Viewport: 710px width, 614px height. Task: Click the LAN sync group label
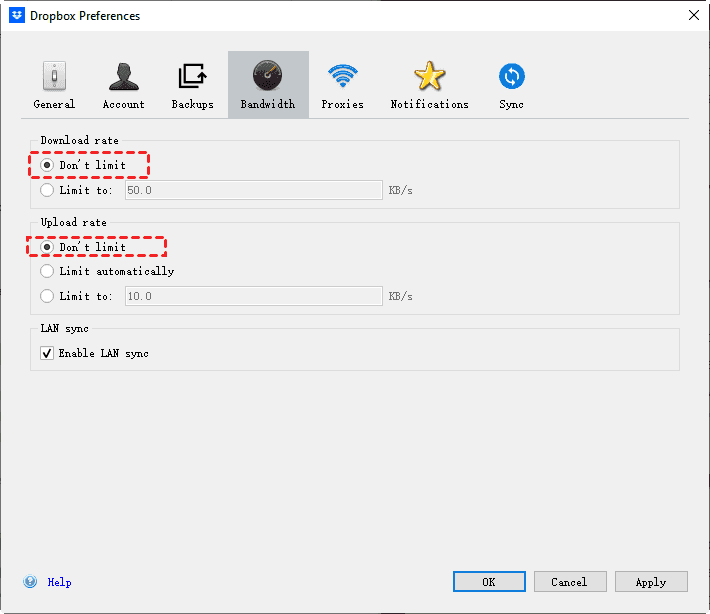click(x=64, y=328)
